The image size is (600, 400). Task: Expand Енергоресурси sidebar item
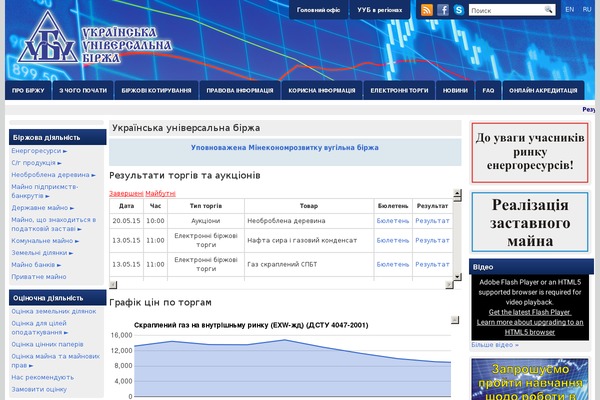(x=39, y=151)
